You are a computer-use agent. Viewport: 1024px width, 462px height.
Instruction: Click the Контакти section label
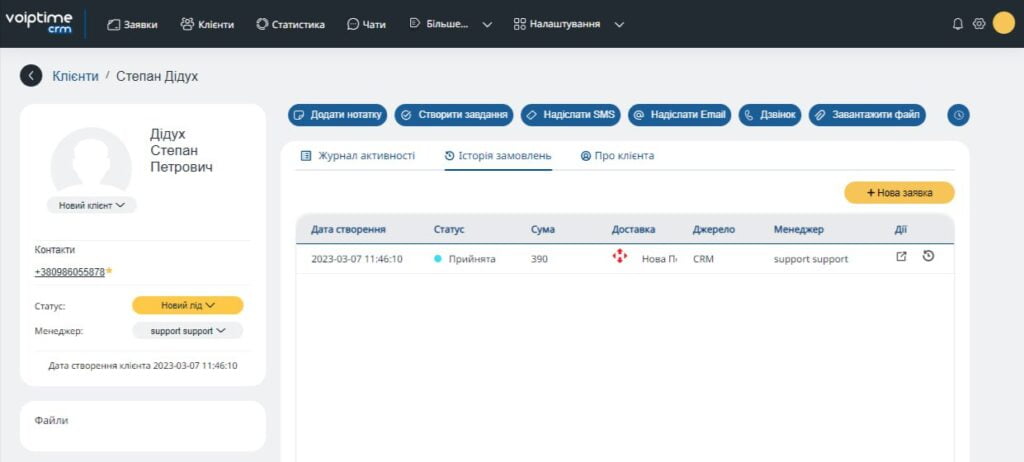[55, 250]
